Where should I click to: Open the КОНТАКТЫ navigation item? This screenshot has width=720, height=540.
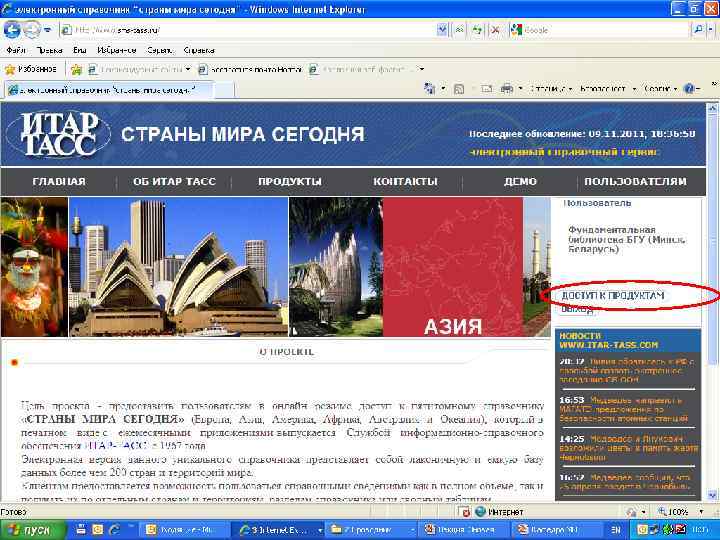[x=405, y=182]
